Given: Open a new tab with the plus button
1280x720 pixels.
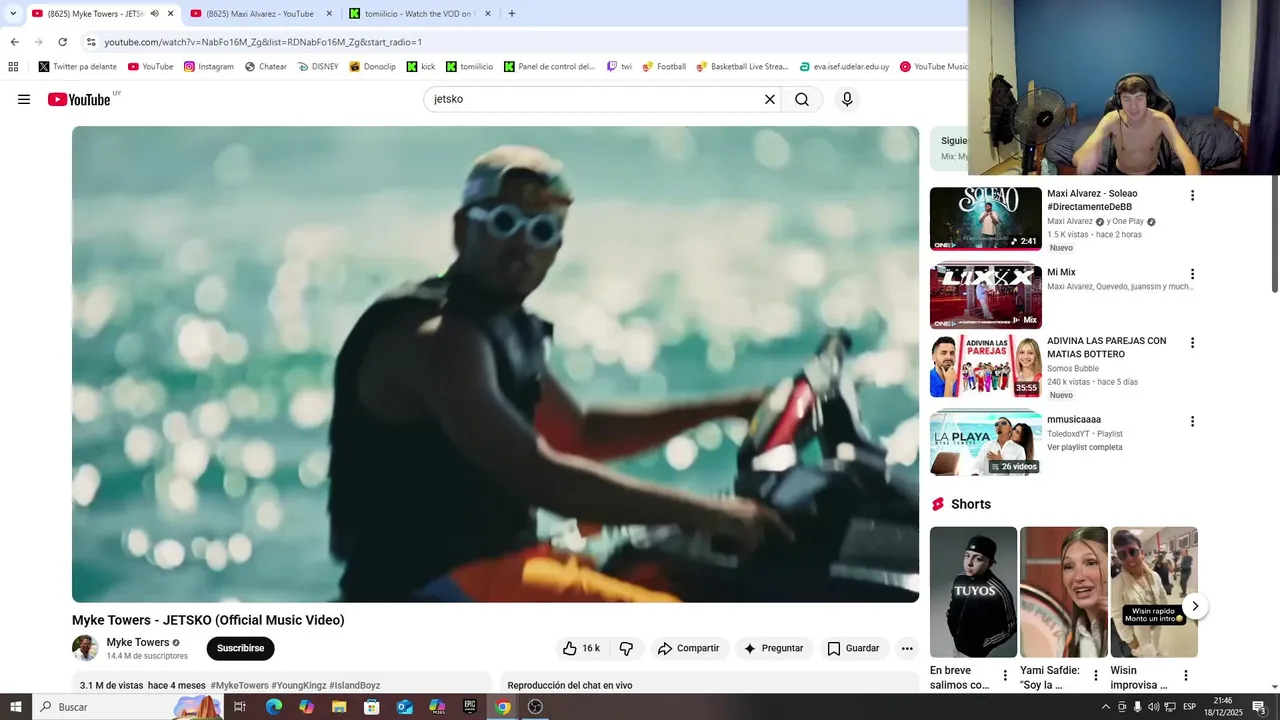Looking at the screenshot, I should (512, 14).
